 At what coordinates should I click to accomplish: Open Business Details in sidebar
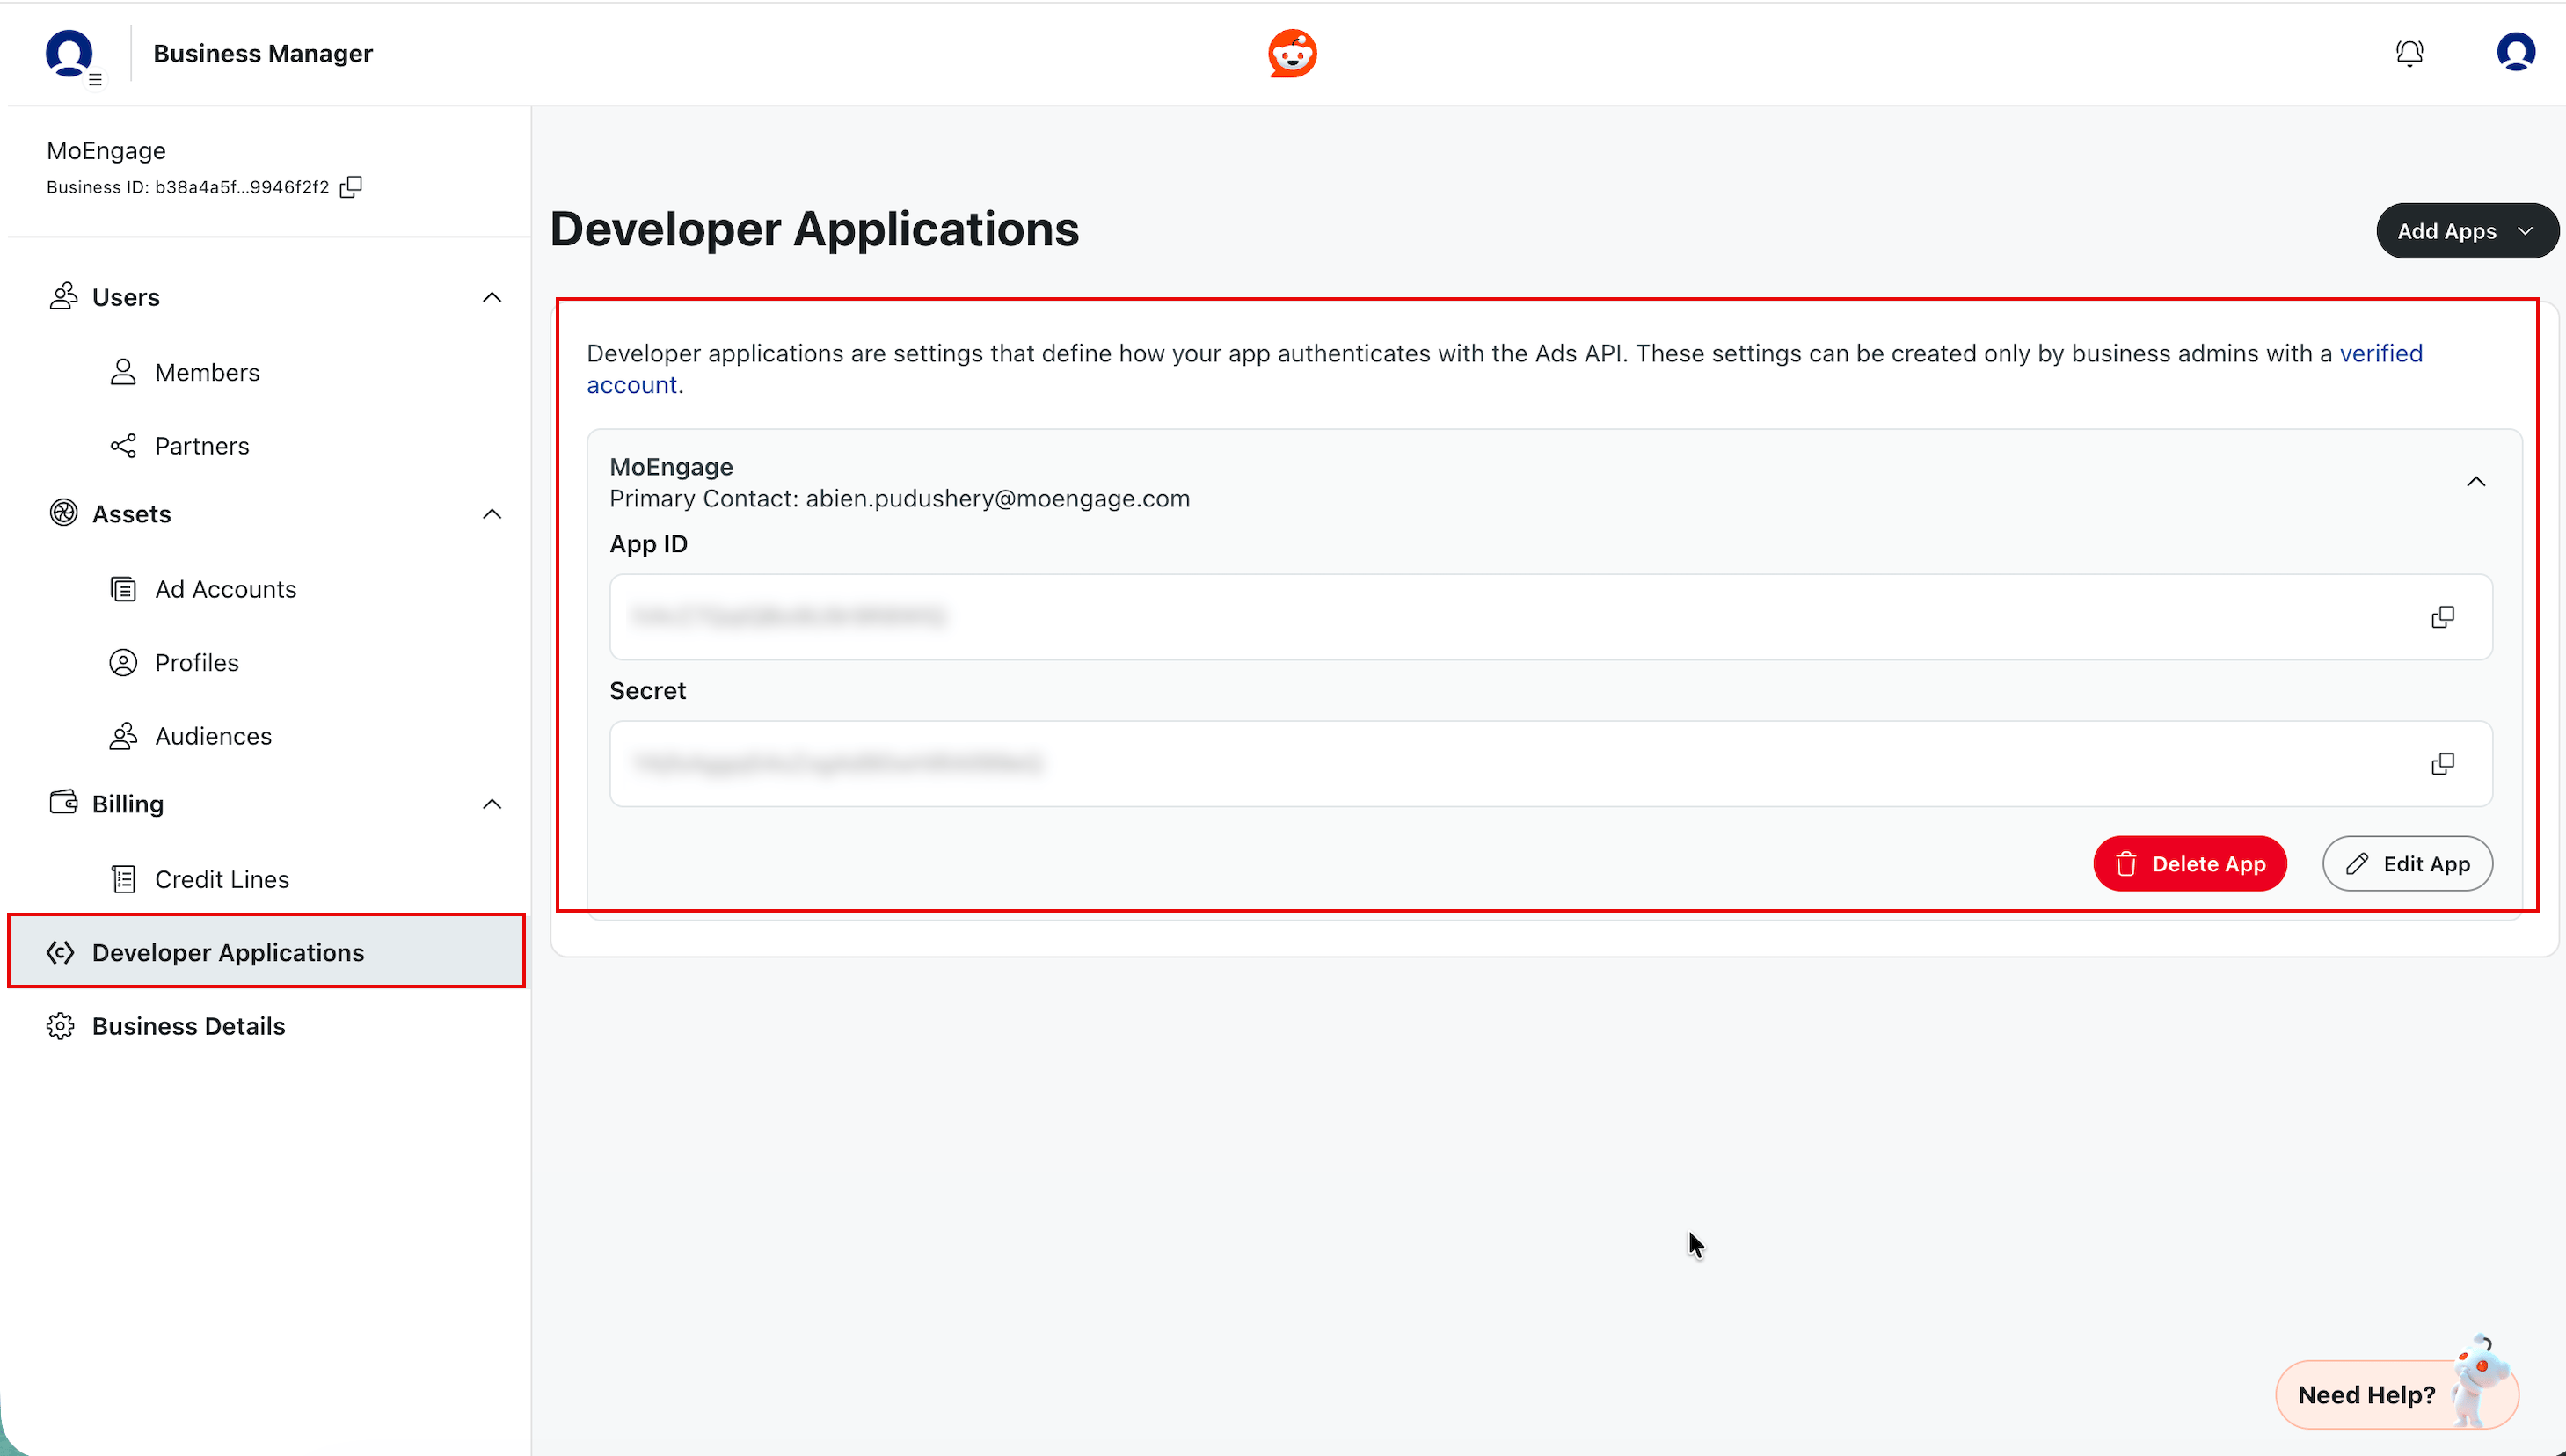tap(188, 1026)
